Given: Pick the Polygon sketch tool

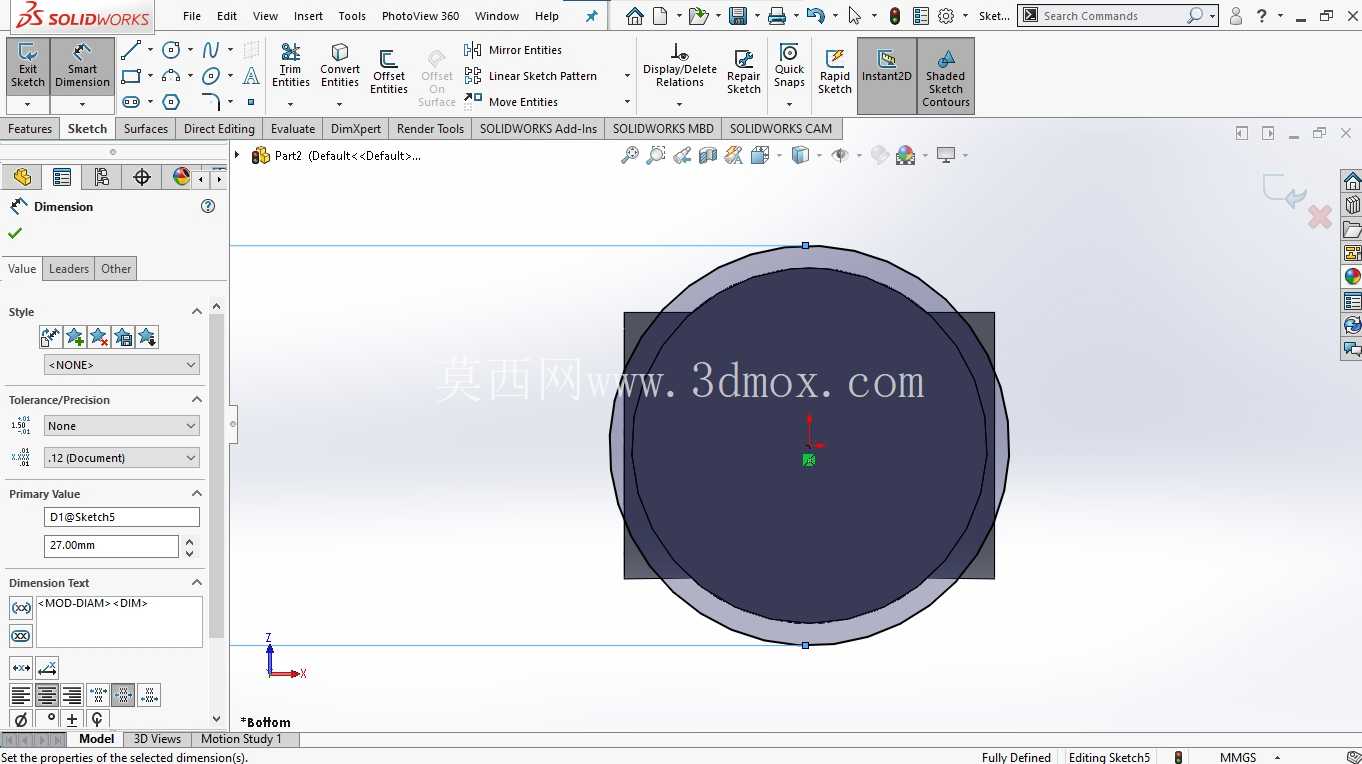Looking at the screenshot, I should [171, 102].
